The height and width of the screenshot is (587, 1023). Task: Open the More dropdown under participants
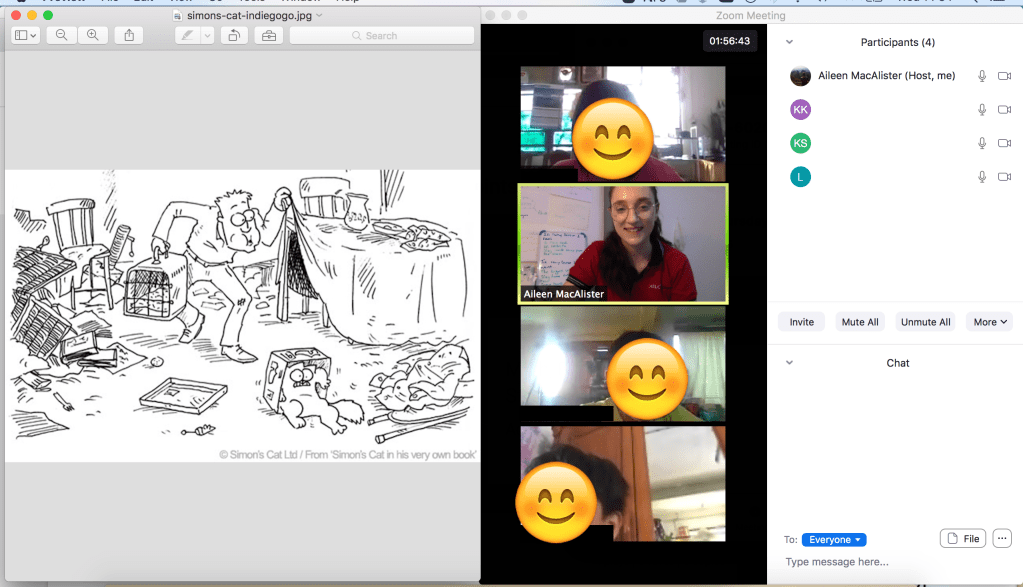(990, 322)
